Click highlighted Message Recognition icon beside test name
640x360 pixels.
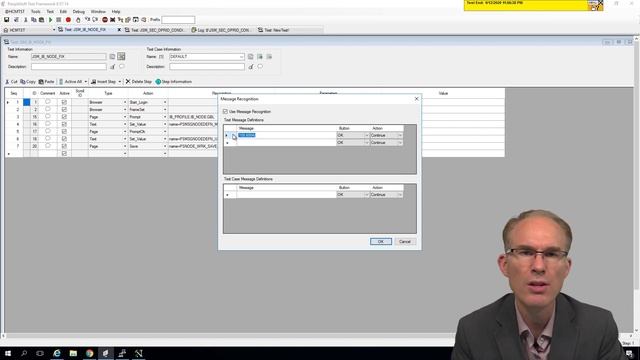[x=121, y=56]
